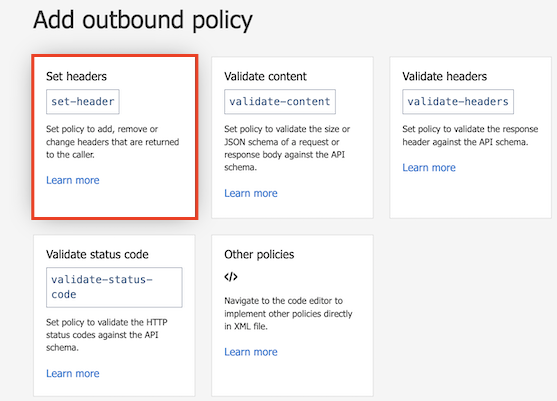Viewport: 557px width, 401px height.
Task: Select the Validate status code card
Action: click(114, 315)
